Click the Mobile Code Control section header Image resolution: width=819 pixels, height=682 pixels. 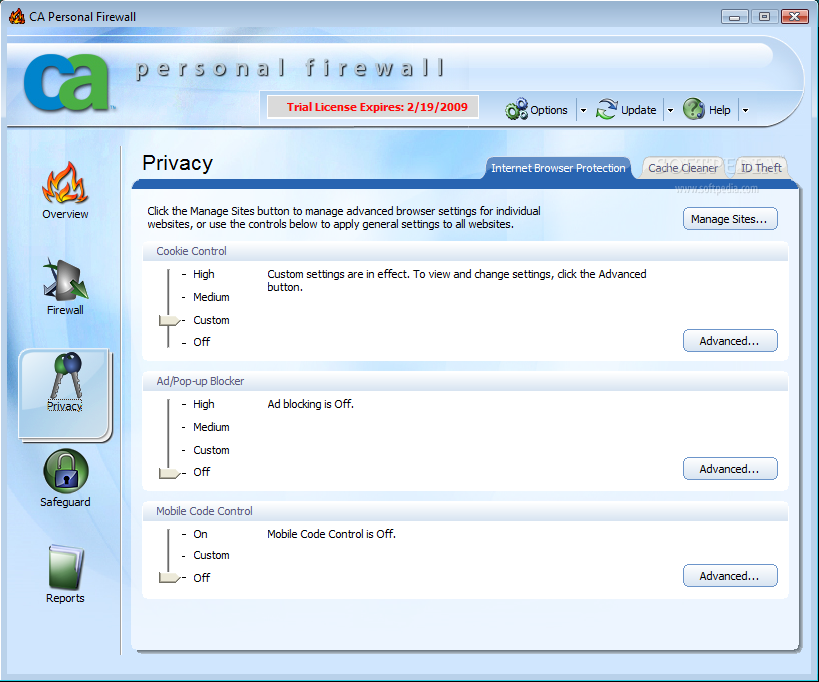tap(465, 511)
